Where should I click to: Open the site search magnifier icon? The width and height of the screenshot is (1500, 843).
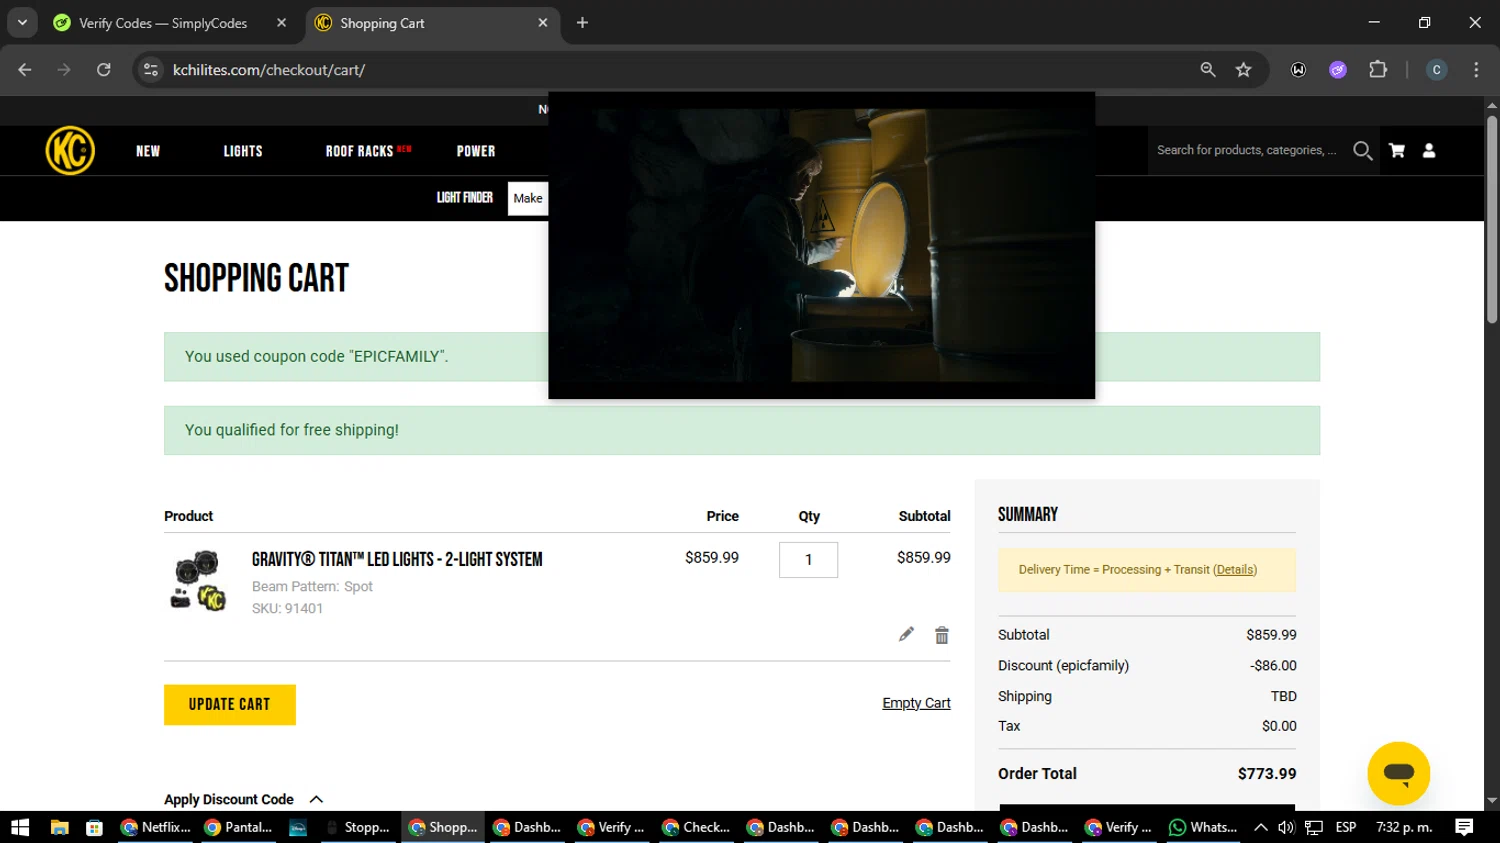[1362, 151]
